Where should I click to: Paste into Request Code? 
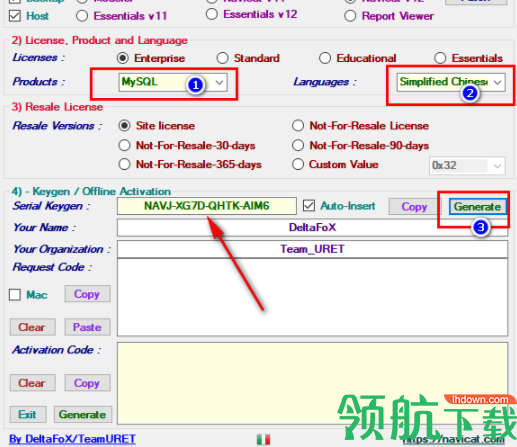tap(87, 327)
